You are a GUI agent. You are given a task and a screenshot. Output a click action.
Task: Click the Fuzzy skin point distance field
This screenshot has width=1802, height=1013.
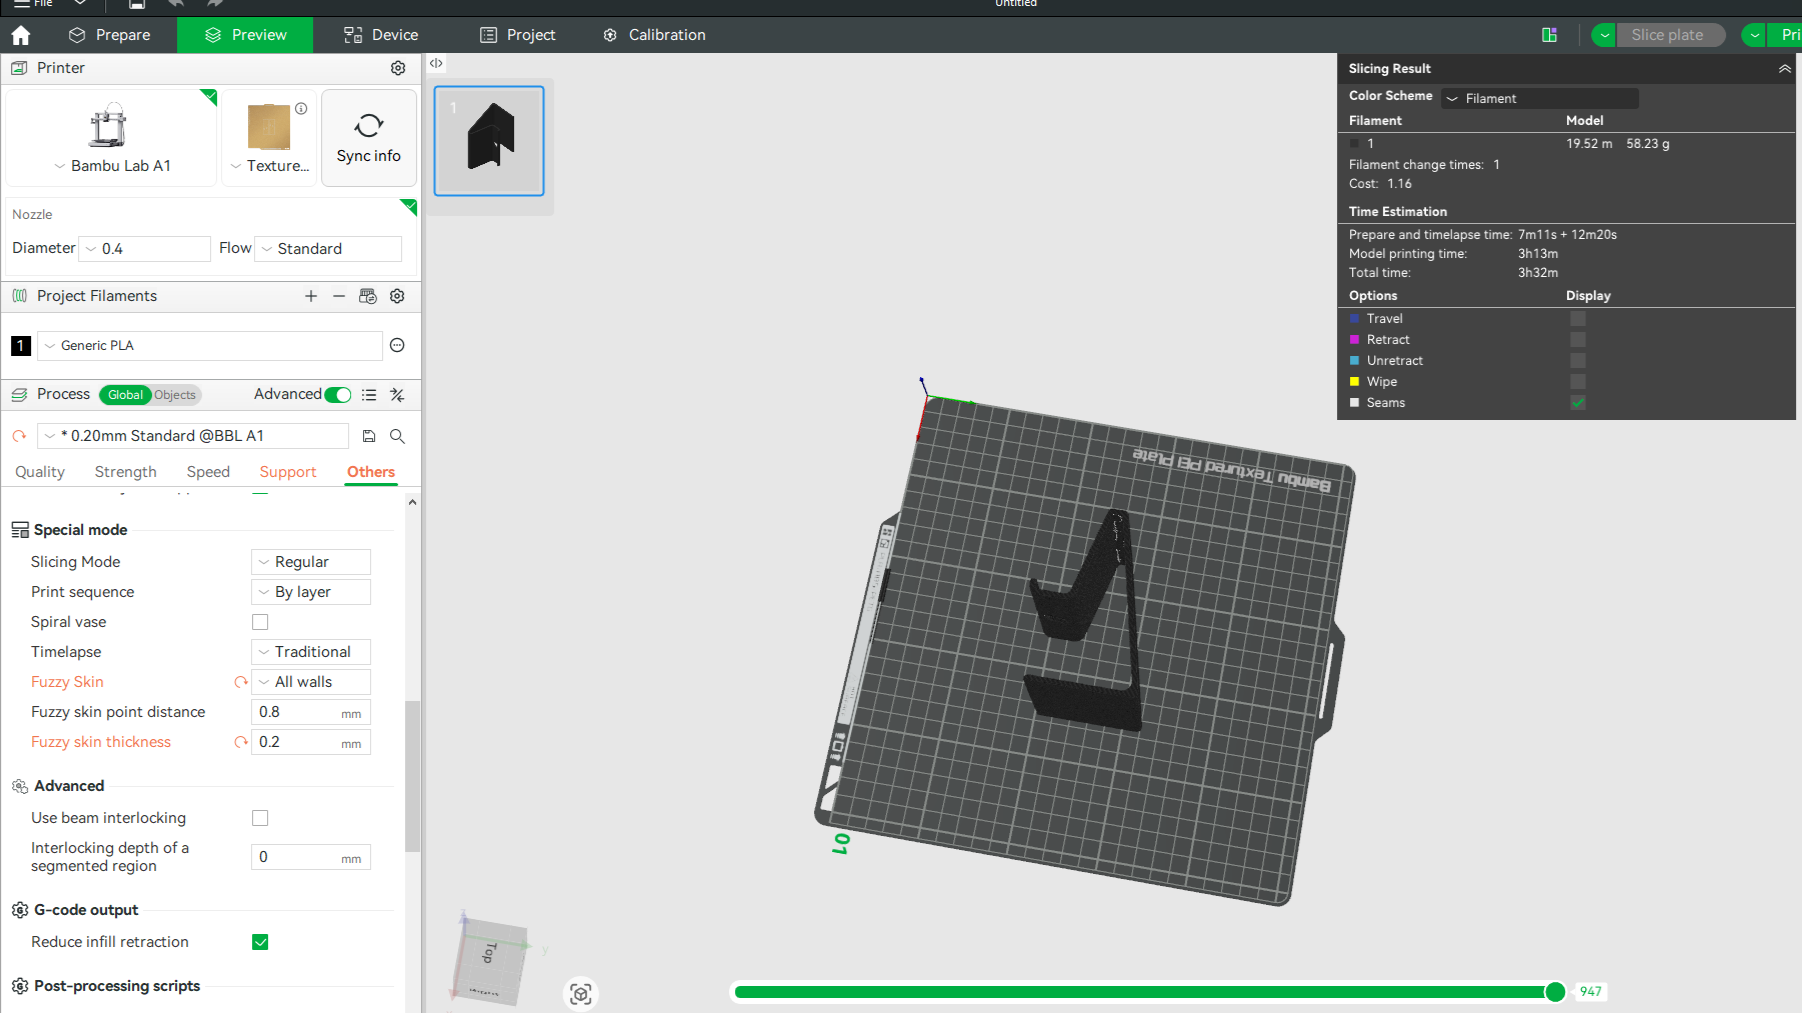coord(311,712)
